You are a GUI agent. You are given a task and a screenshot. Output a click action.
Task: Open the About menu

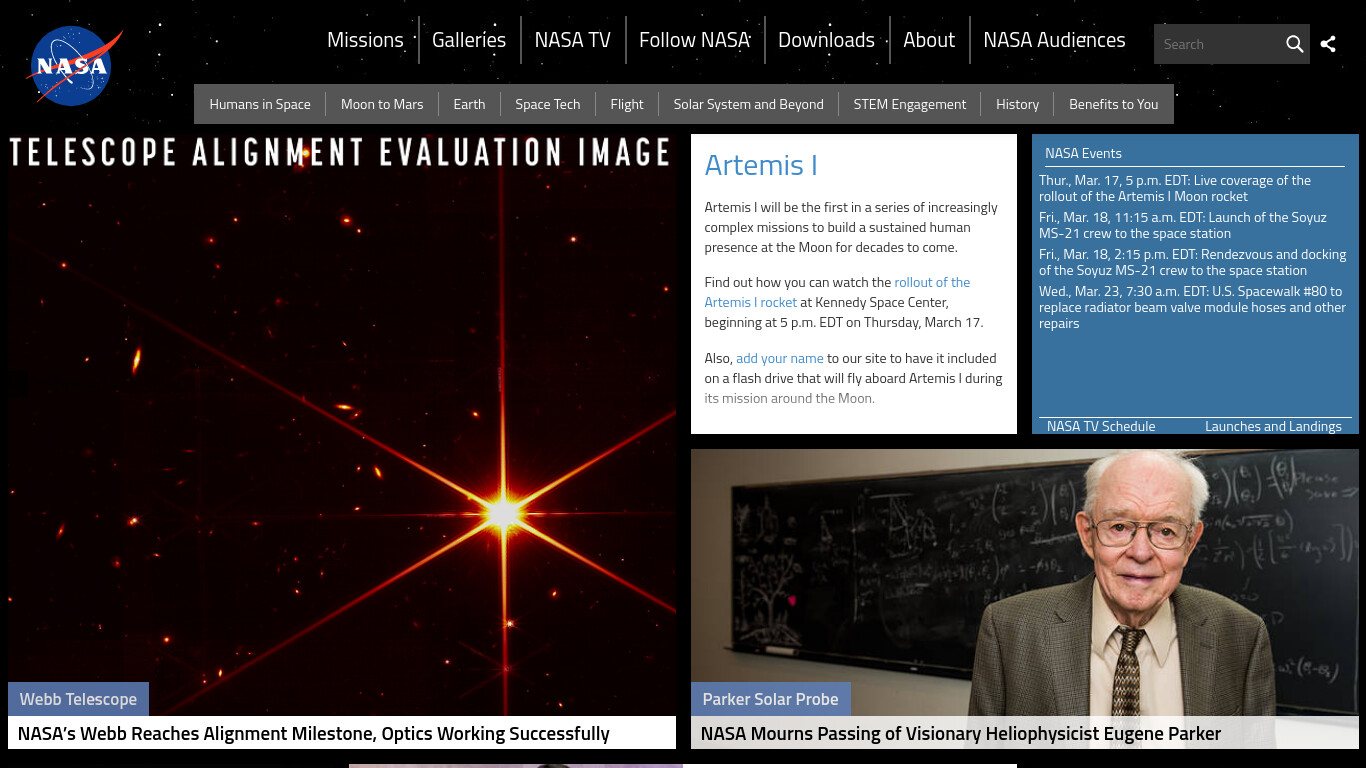point(929,40)
